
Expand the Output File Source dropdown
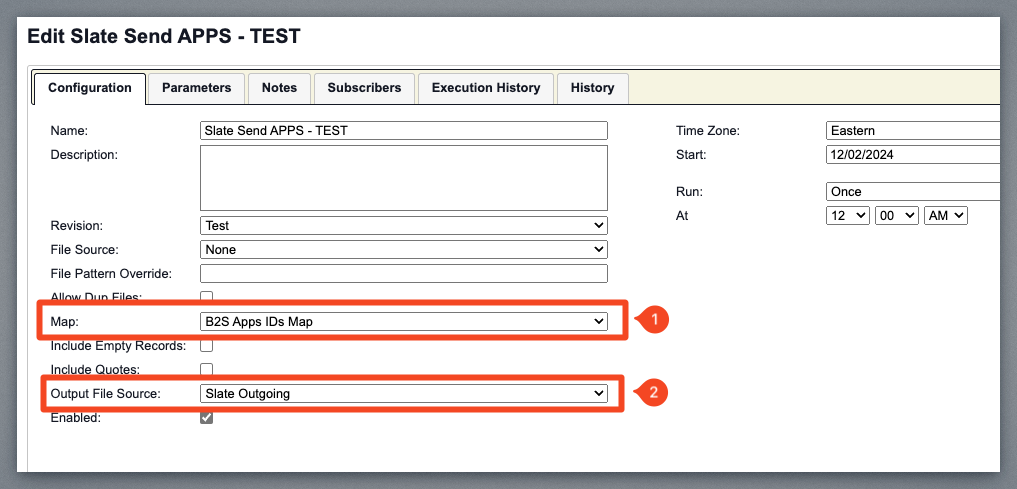(x=403, y=394)
